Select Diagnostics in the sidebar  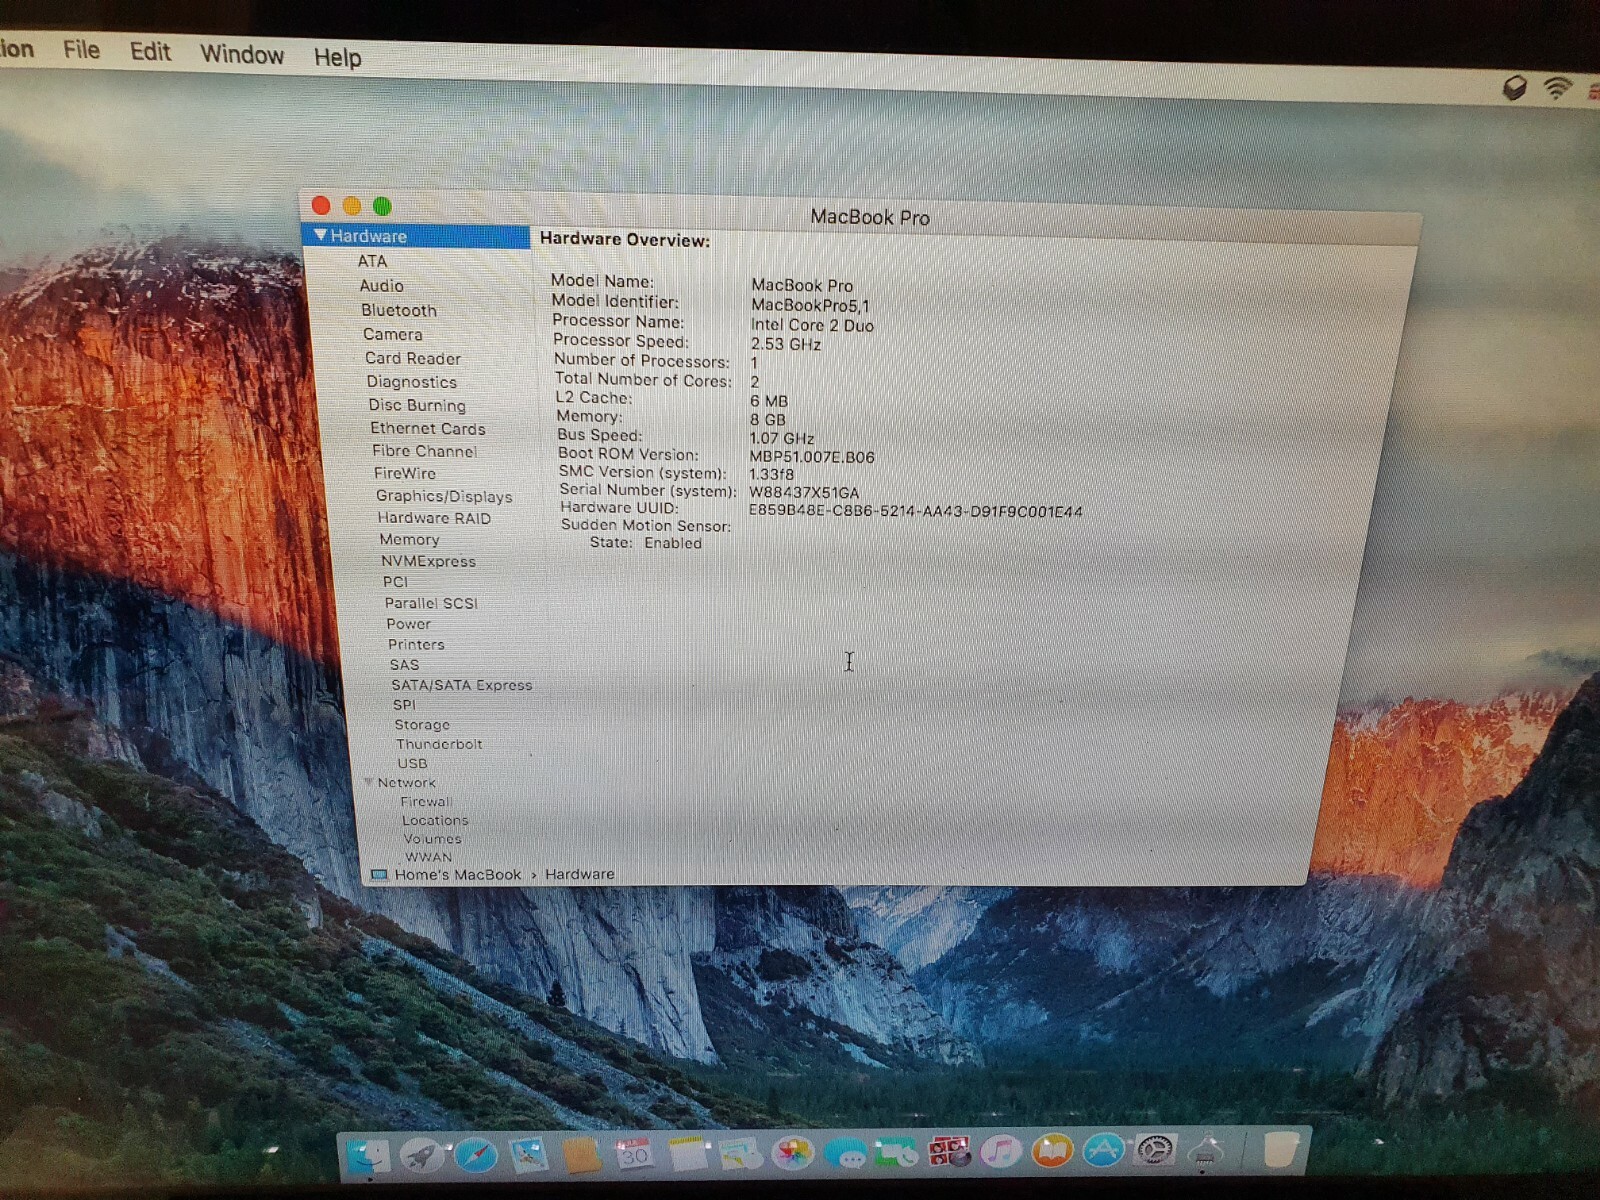click(x=412, y=382)
